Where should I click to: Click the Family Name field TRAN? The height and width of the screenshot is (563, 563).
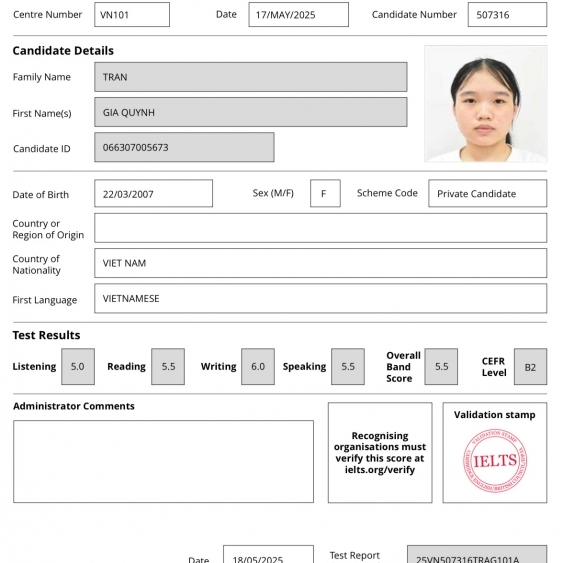251,77
